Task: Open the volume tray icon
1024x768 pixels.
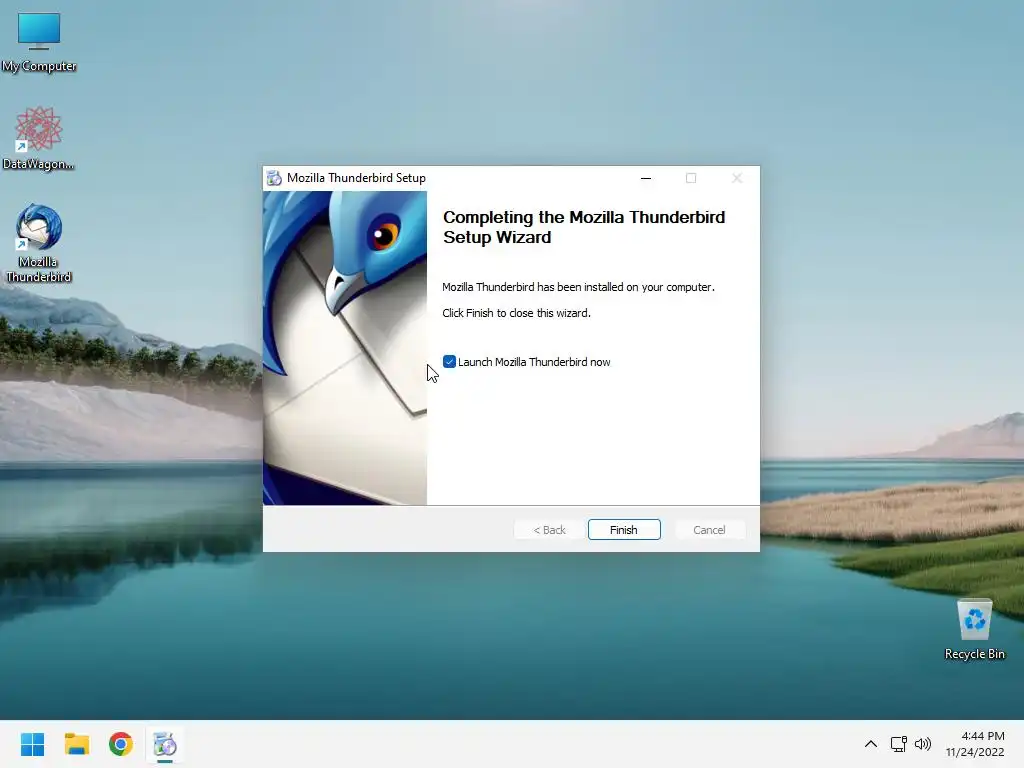Action: [923, 744]
